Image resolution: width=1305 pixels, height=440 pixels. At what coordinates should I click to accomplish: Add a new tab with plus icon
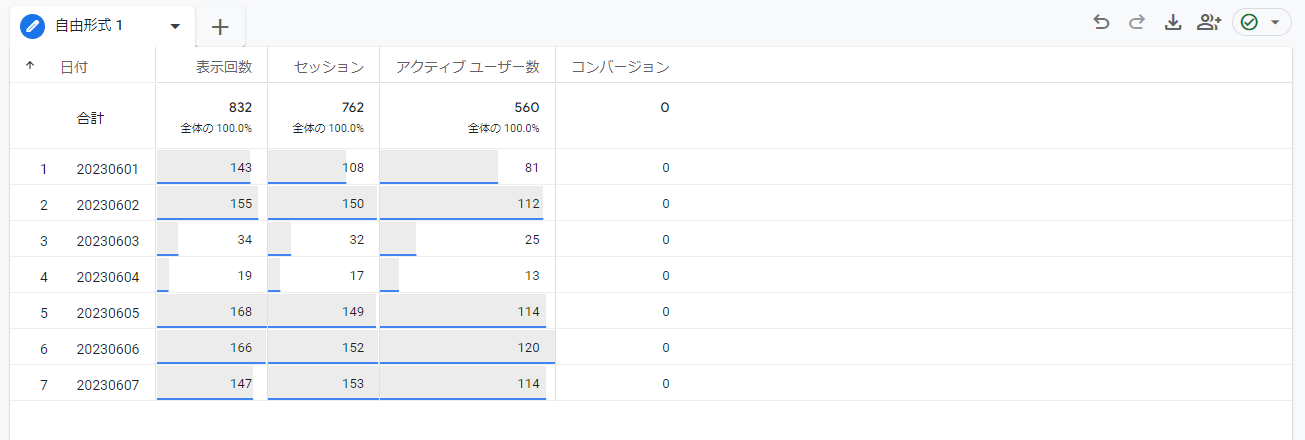[x=220, y=27]
